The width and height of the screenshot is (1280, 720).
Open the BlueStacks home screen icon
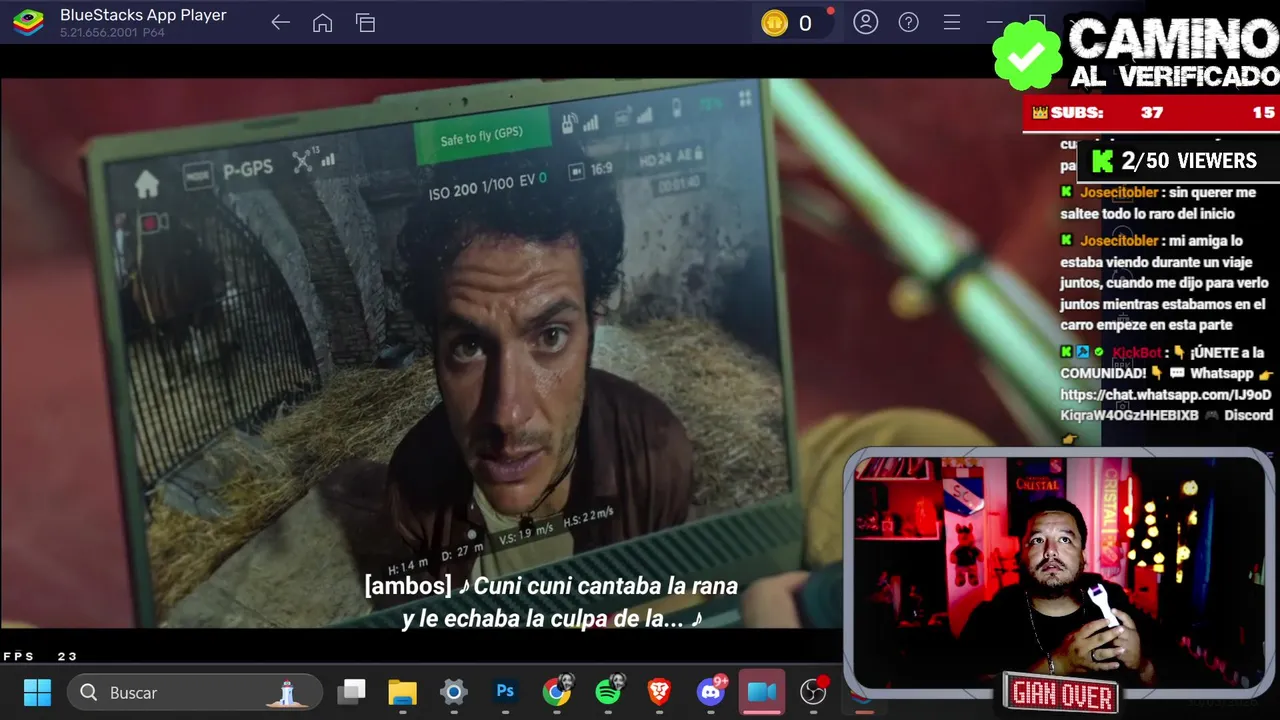point(322,23)
